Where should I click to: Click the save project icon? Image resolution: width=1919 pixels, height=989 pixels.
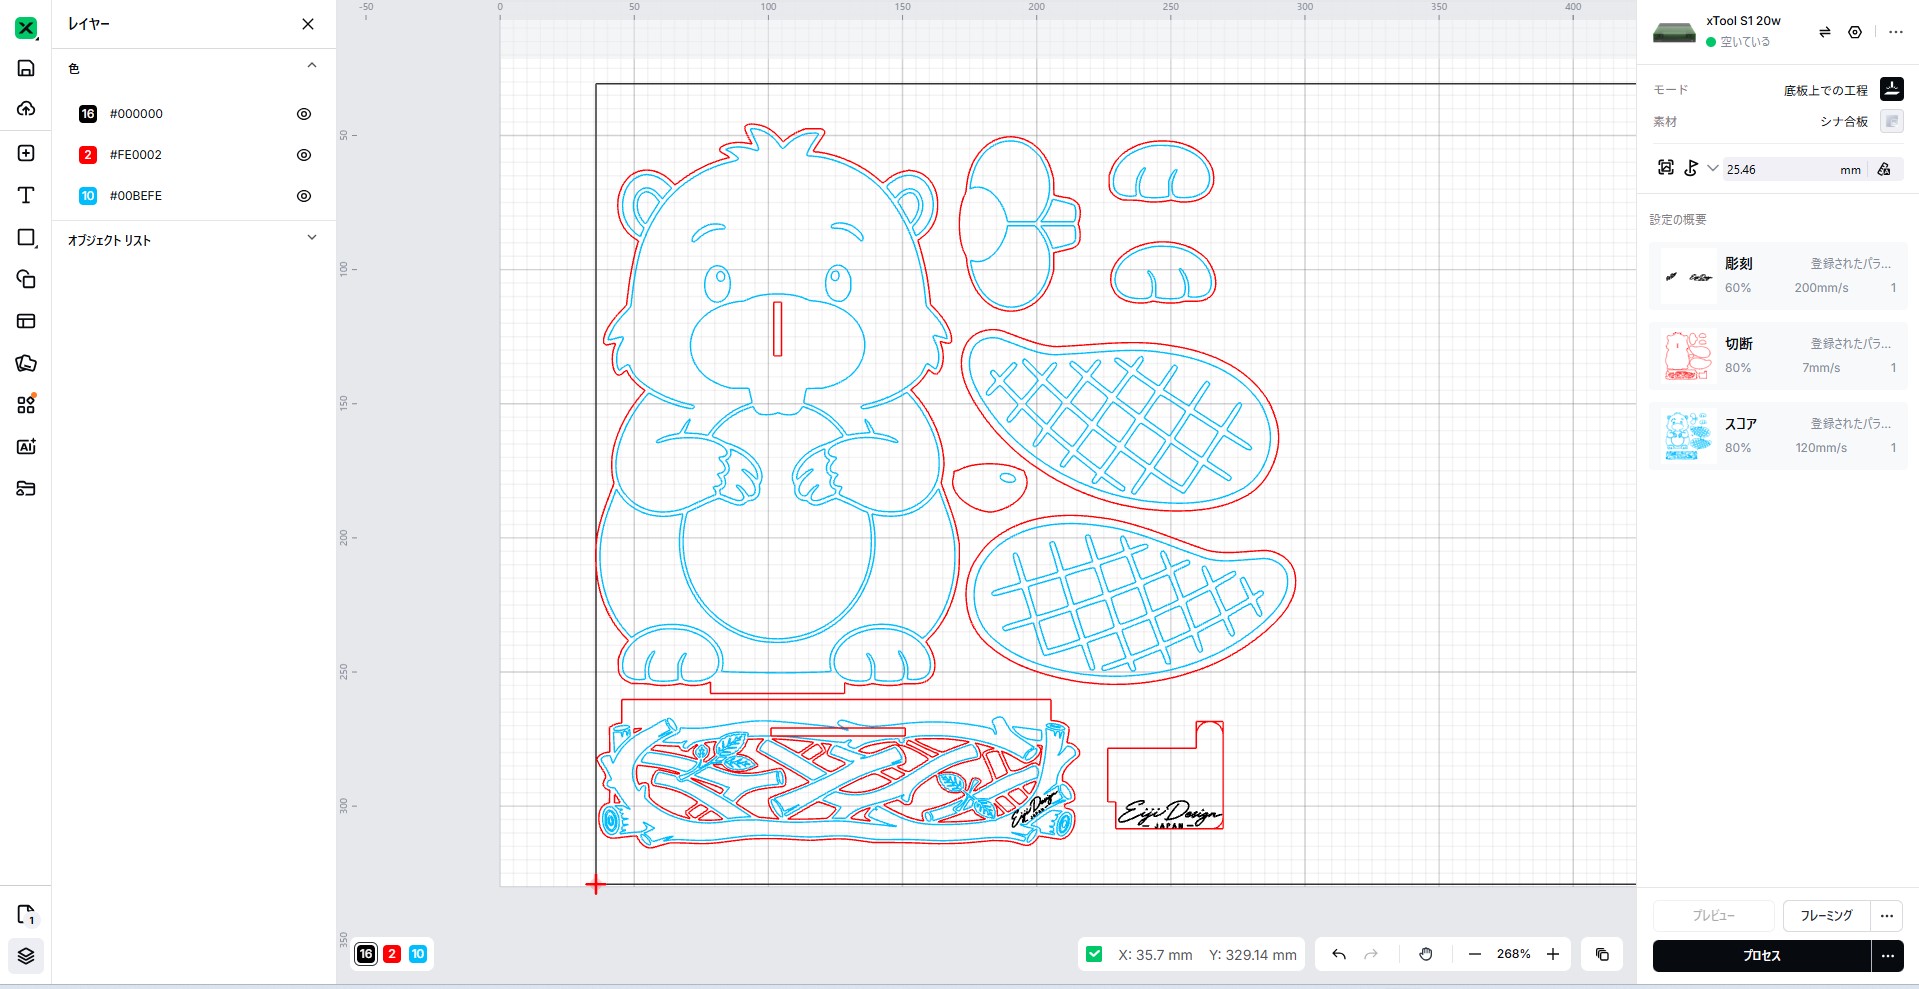(x=26, y=68)
